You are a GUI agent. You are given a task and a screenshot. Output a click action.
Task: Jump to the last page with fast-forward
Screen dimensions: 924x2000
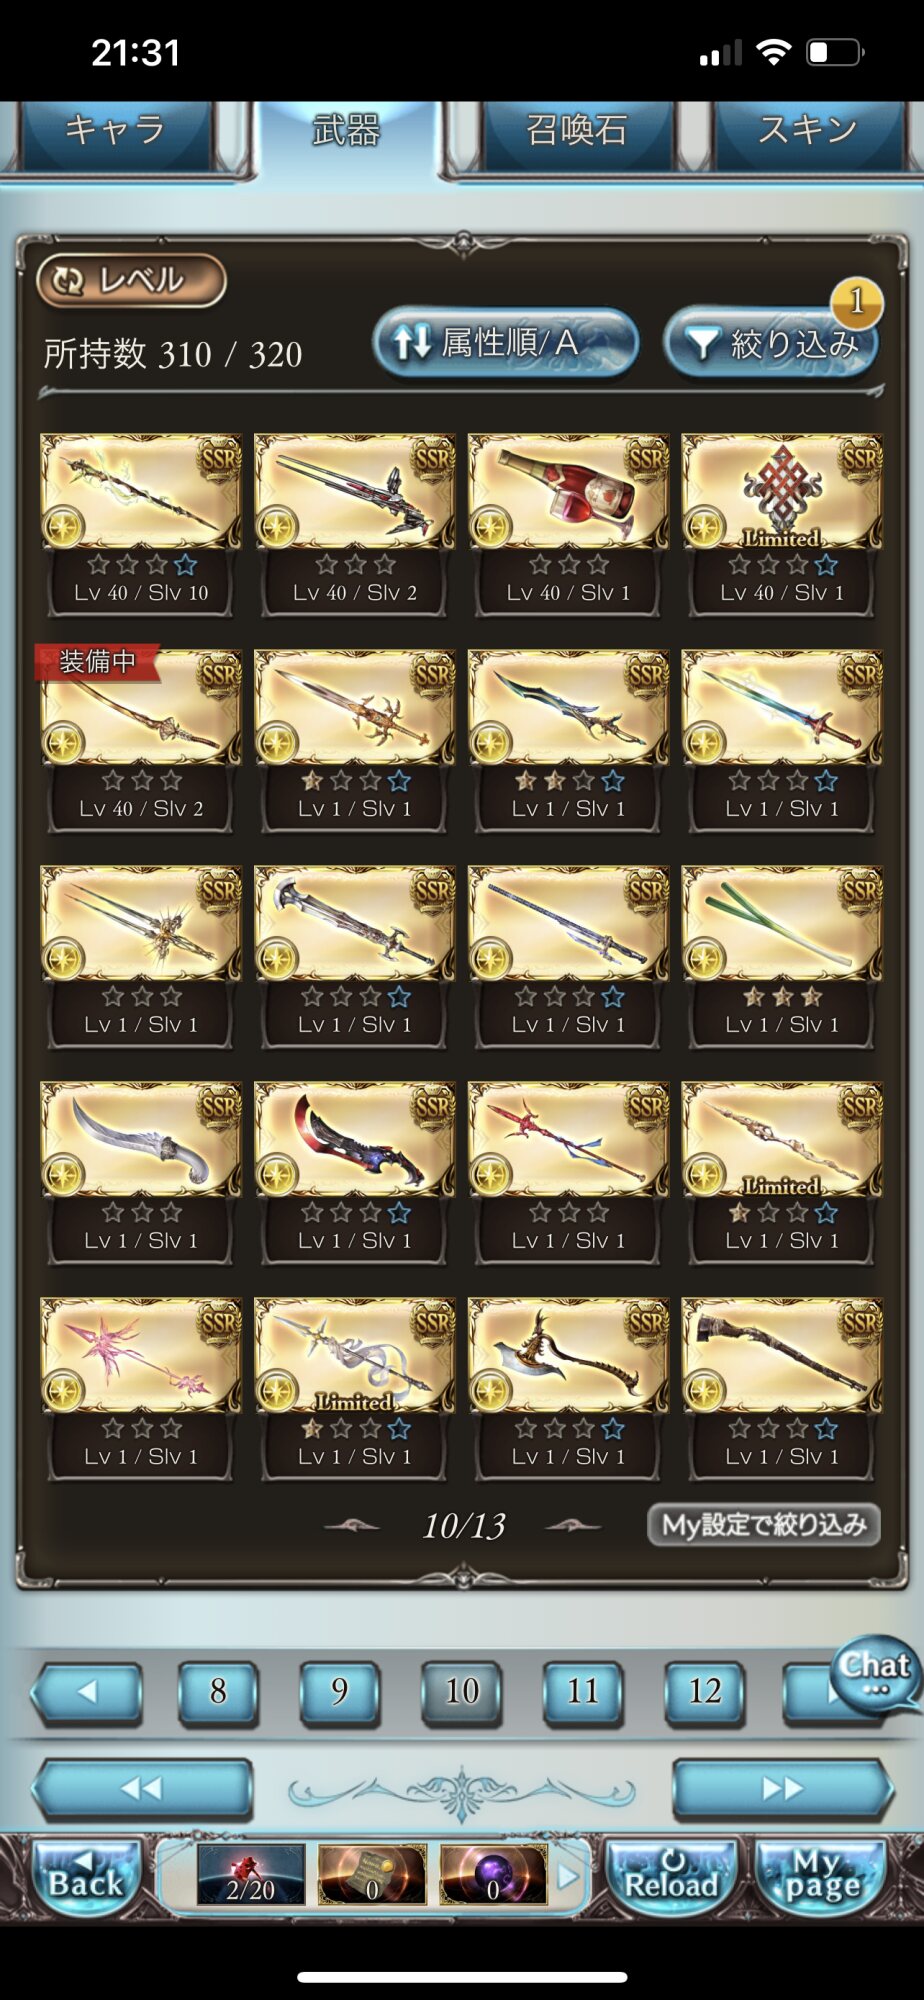[782, 1789]
